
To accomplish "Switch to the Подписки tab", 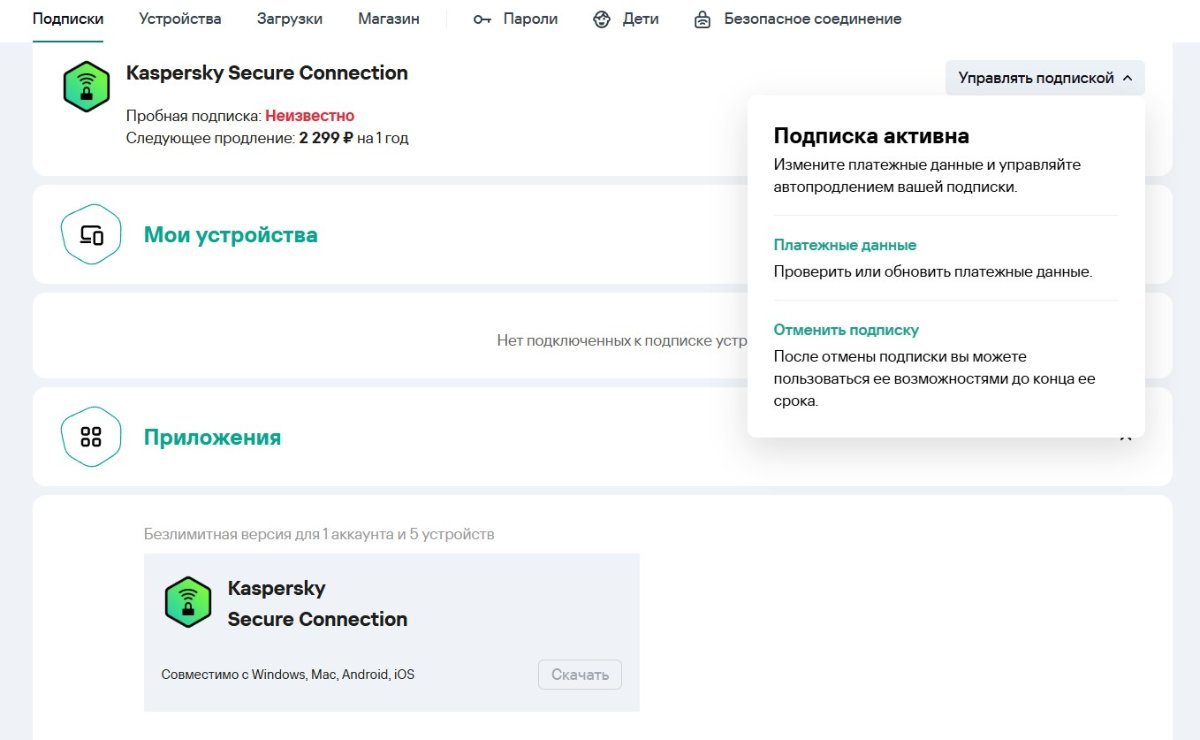I will point(68,19).
